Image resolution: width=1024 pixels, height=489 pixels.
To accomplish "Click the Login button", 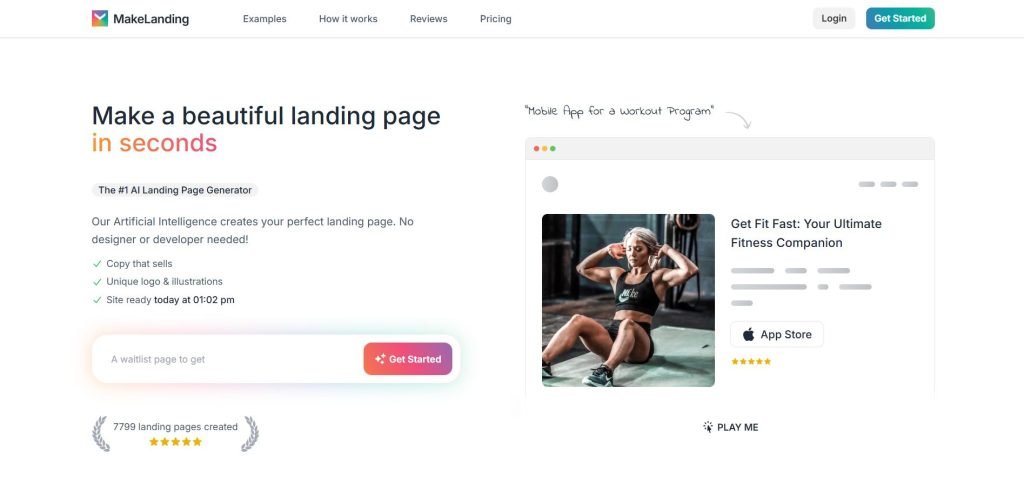I will [x=834, y=18].
